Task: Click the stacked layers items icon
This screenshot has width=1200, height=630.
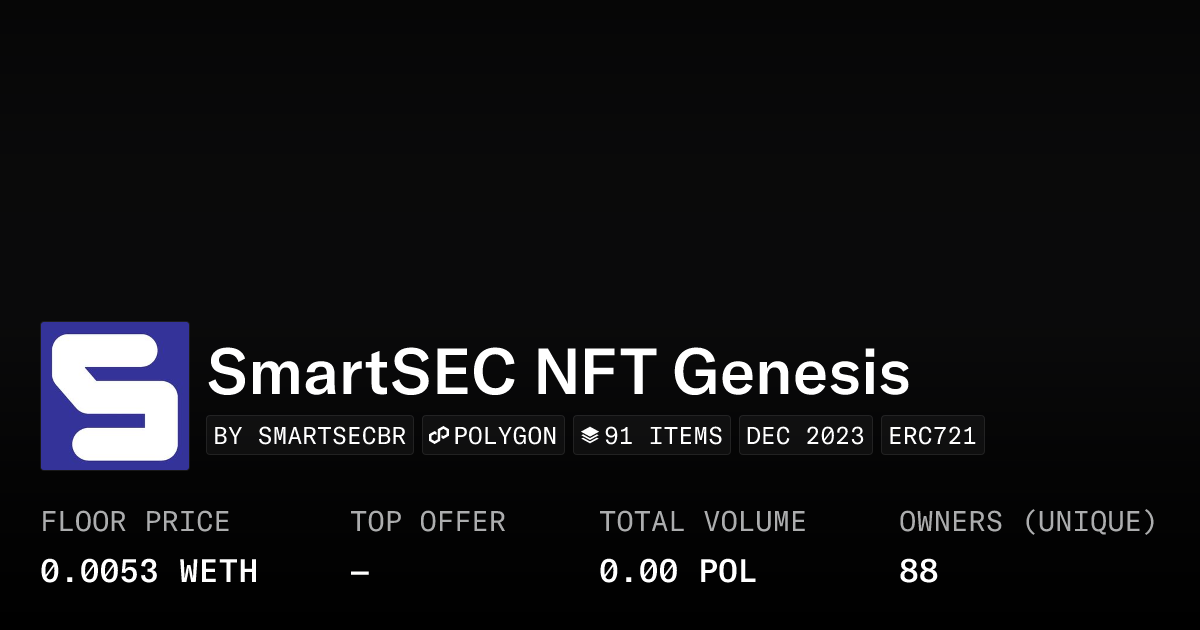Action: 590,436
